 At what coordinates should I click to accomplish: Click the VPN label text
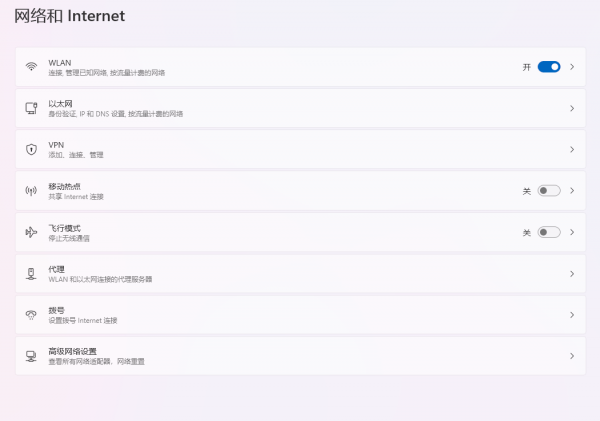tap(56, 145)
